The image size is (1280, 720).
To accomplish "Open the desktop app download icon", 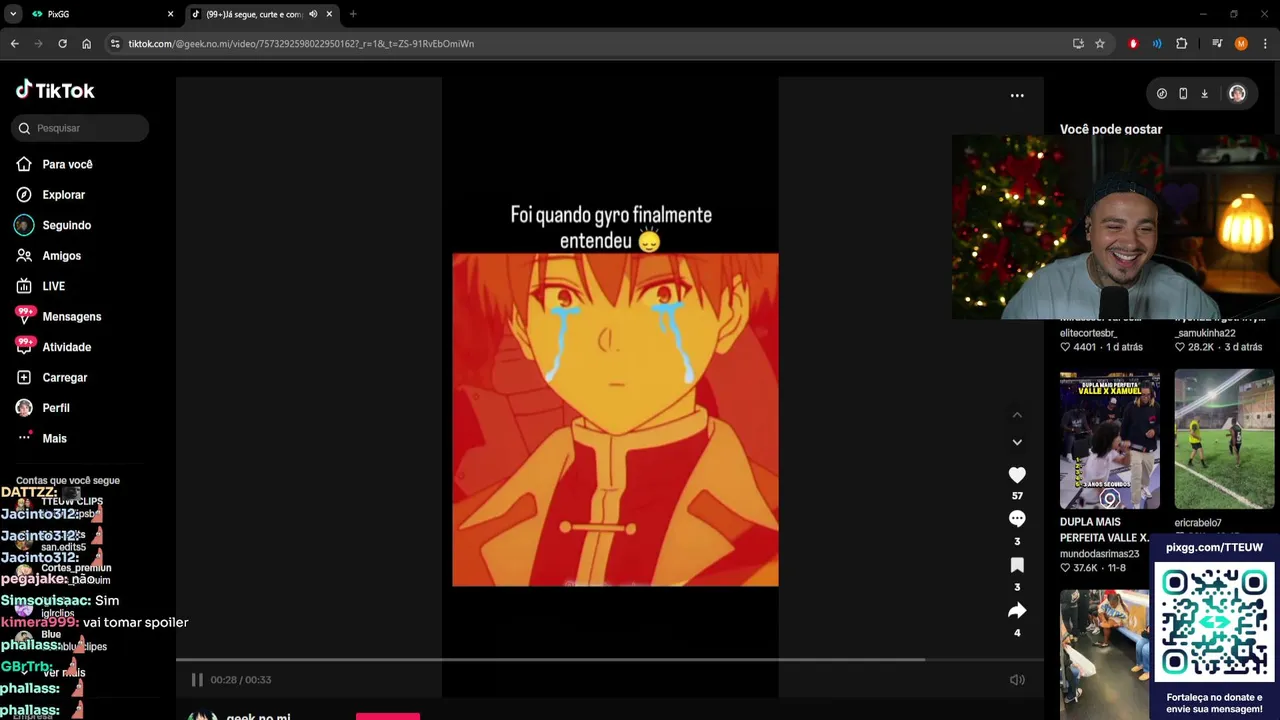I will point(1205,94).
